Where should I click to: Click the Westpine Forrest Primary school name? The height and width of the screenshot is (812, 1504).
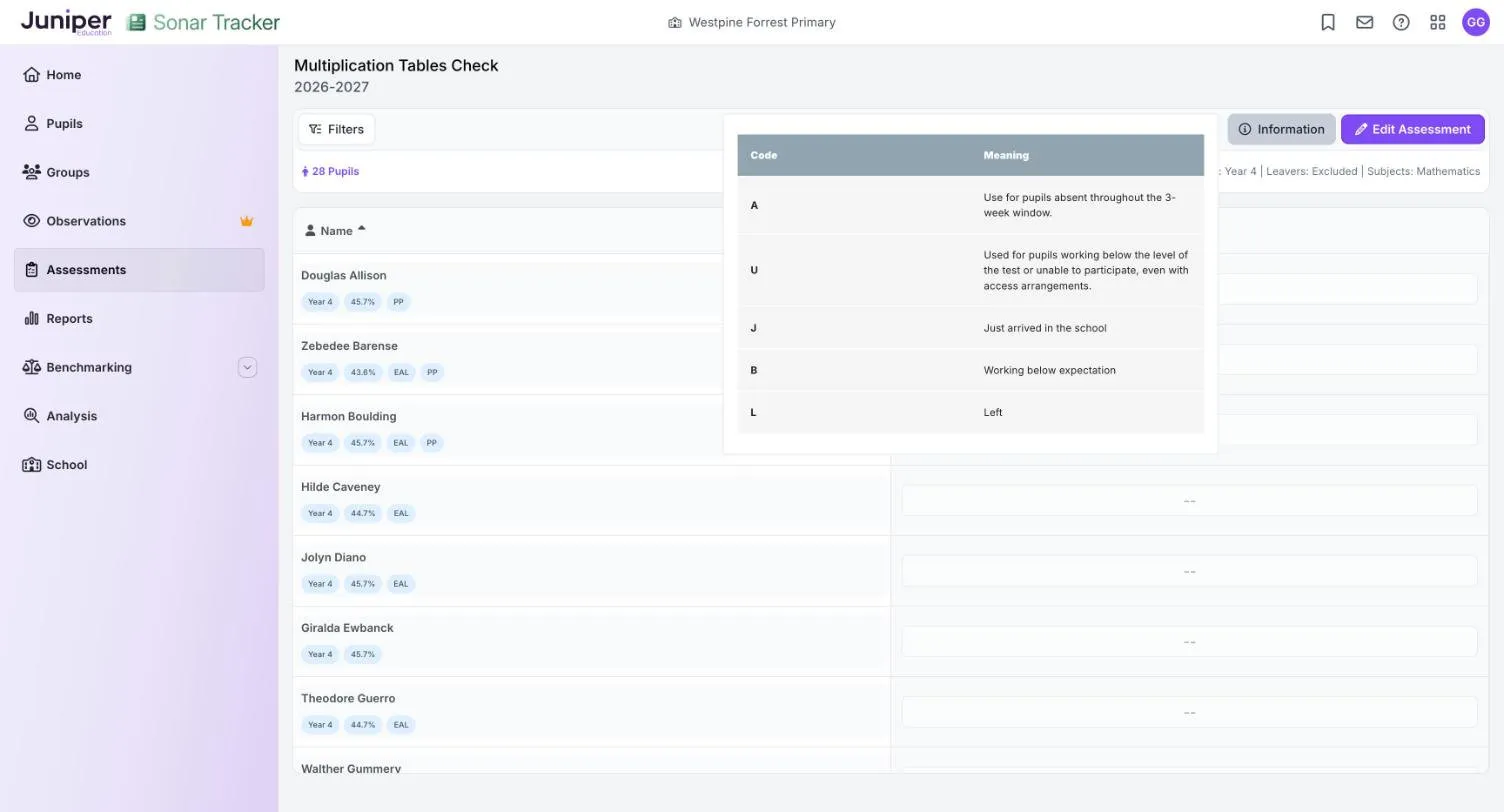click(762, 22)
